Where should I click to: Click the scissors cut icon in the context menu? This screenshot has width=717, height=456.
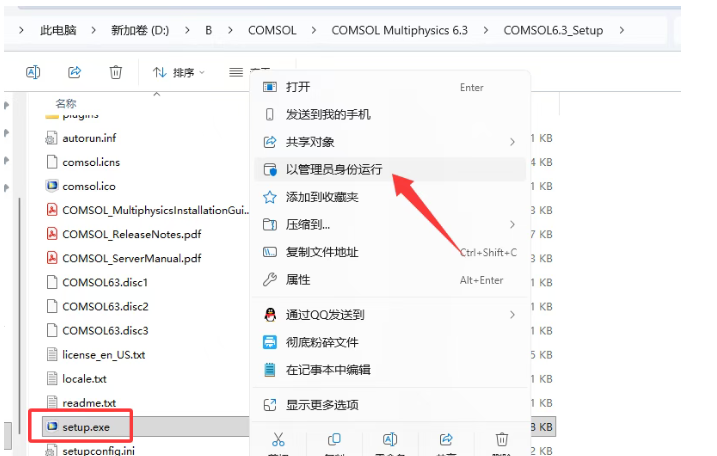[x=278, y=440]
